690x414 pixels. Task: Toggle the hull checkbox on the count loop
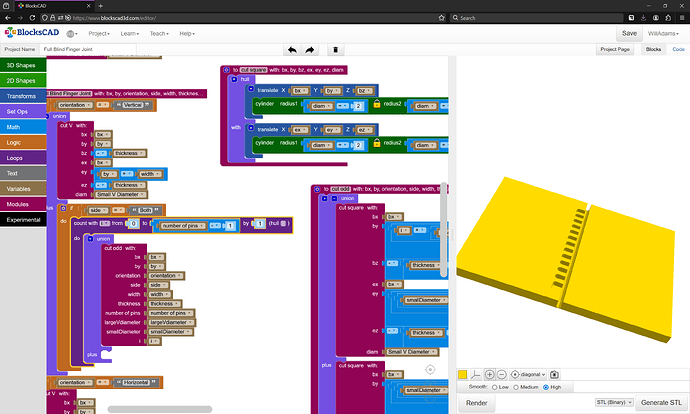[283, 223]
